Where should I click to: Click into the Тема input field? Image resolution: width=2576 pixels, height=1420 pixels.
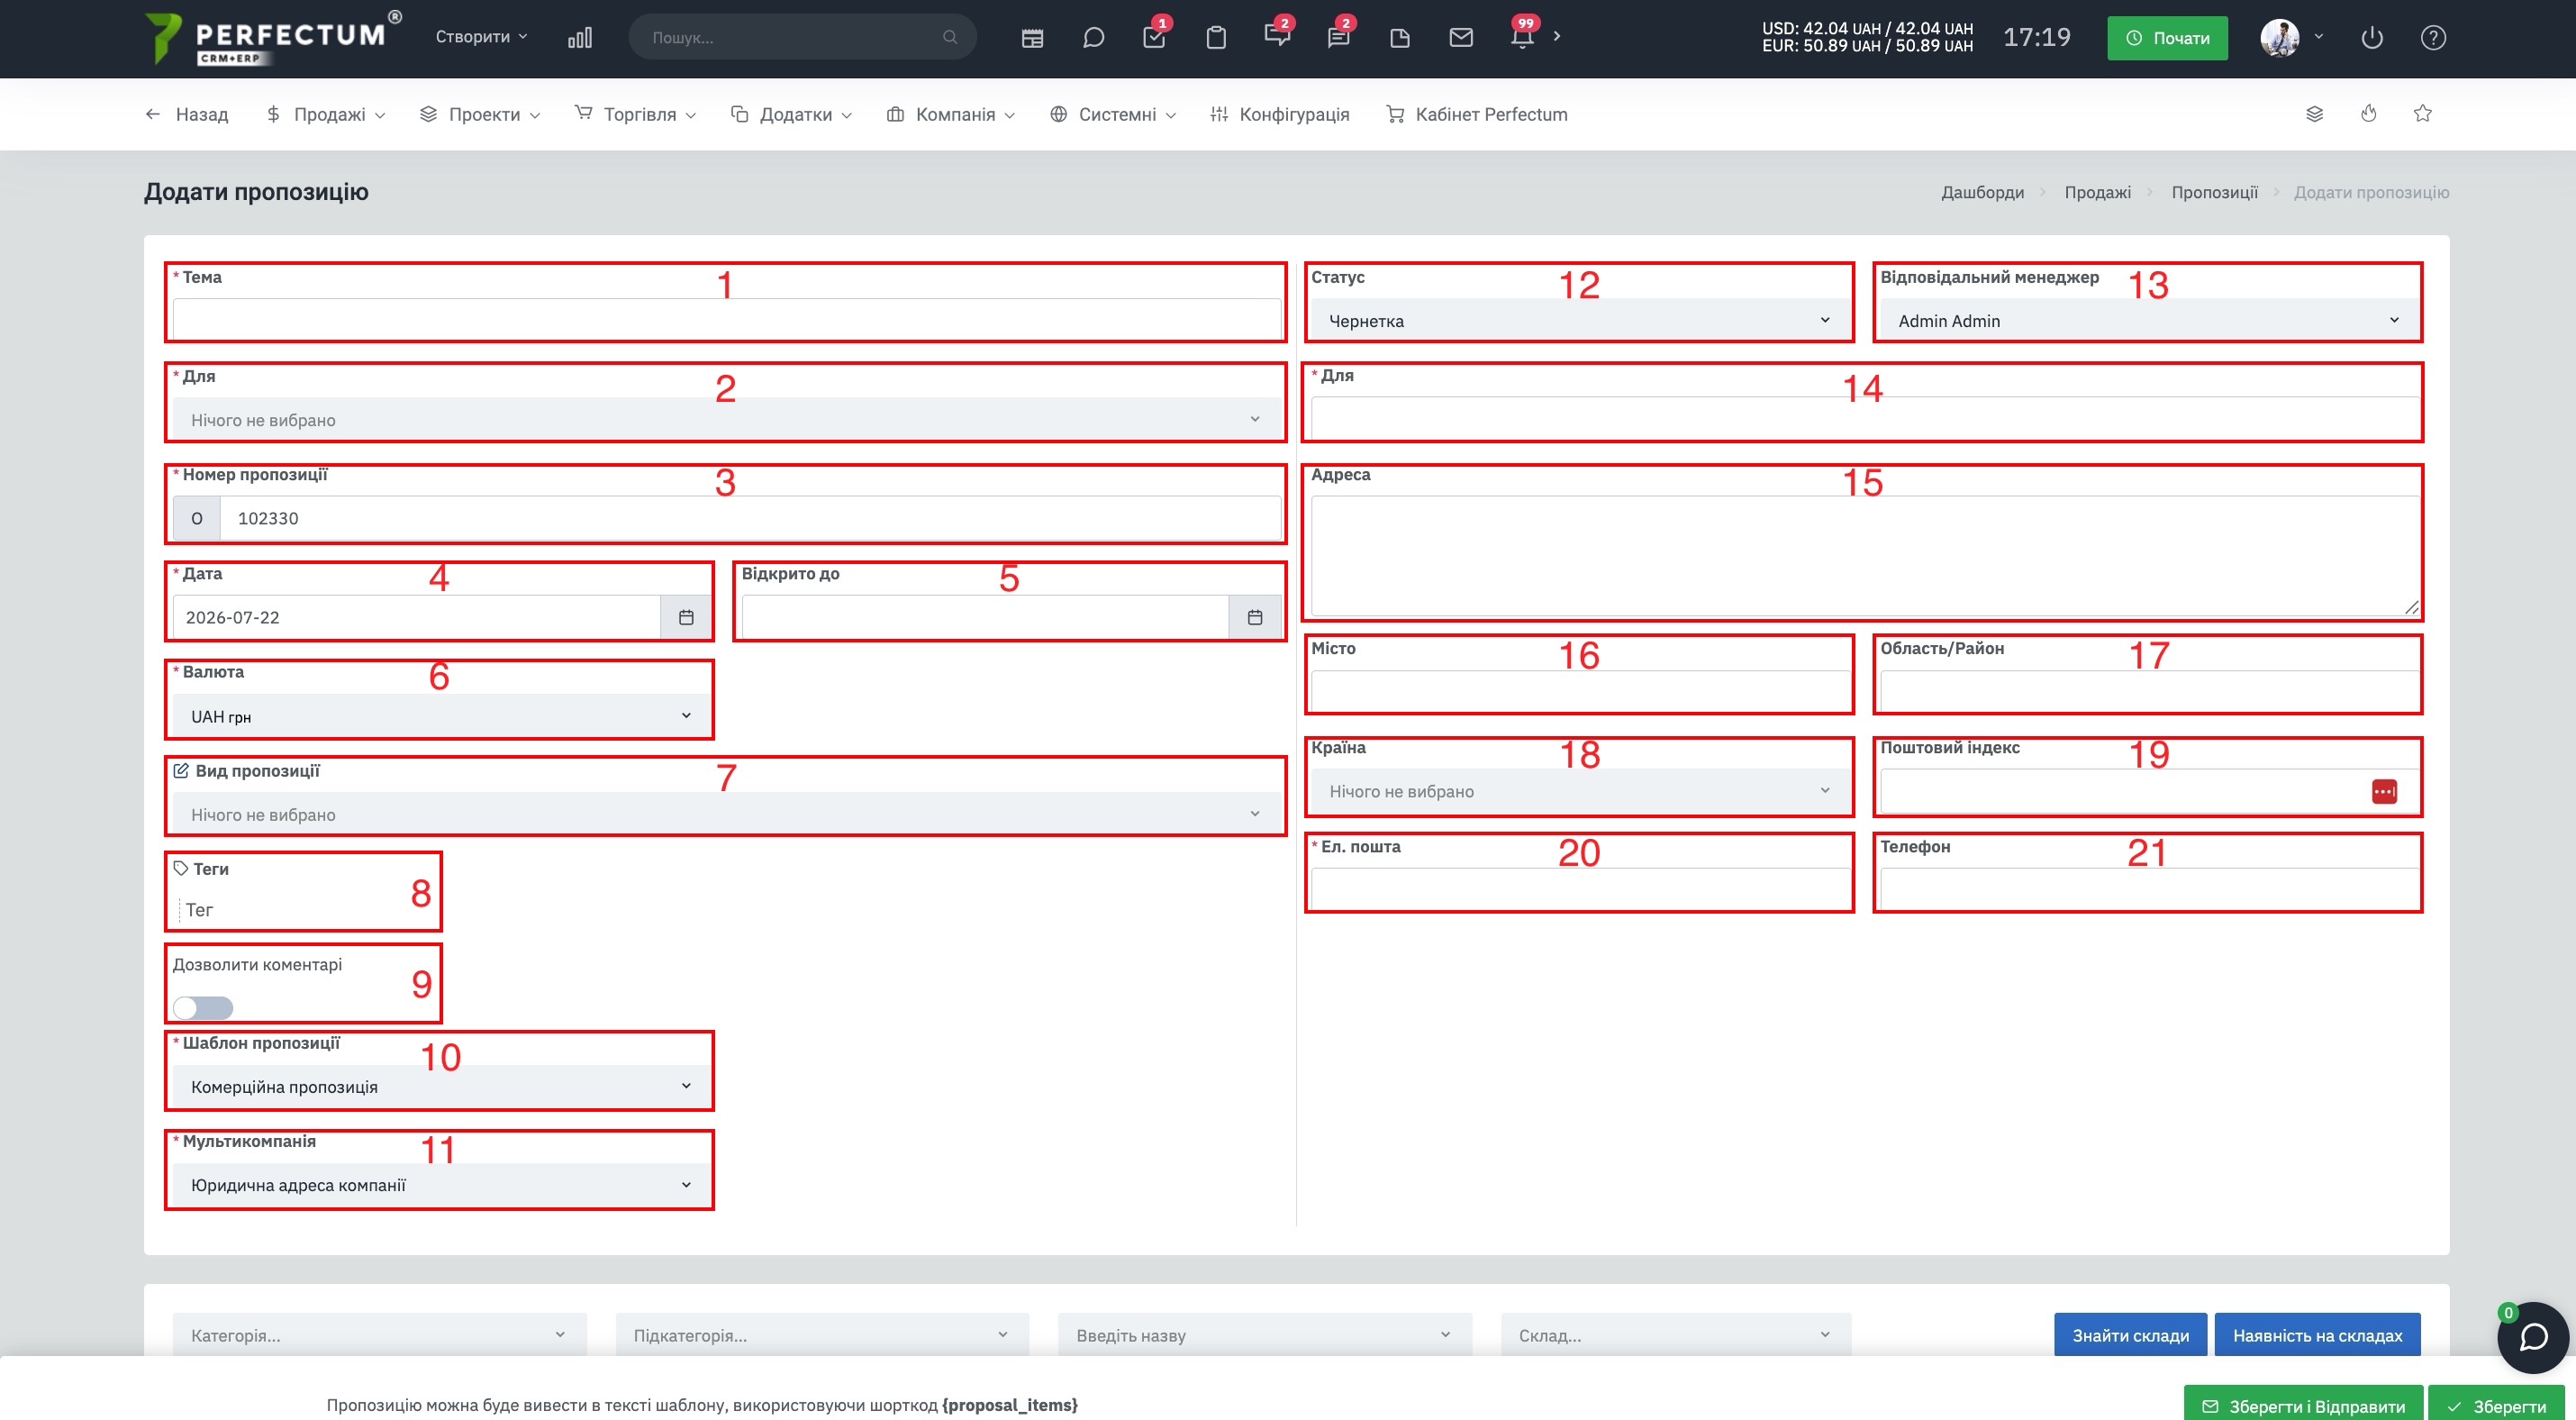click(726, 320)
